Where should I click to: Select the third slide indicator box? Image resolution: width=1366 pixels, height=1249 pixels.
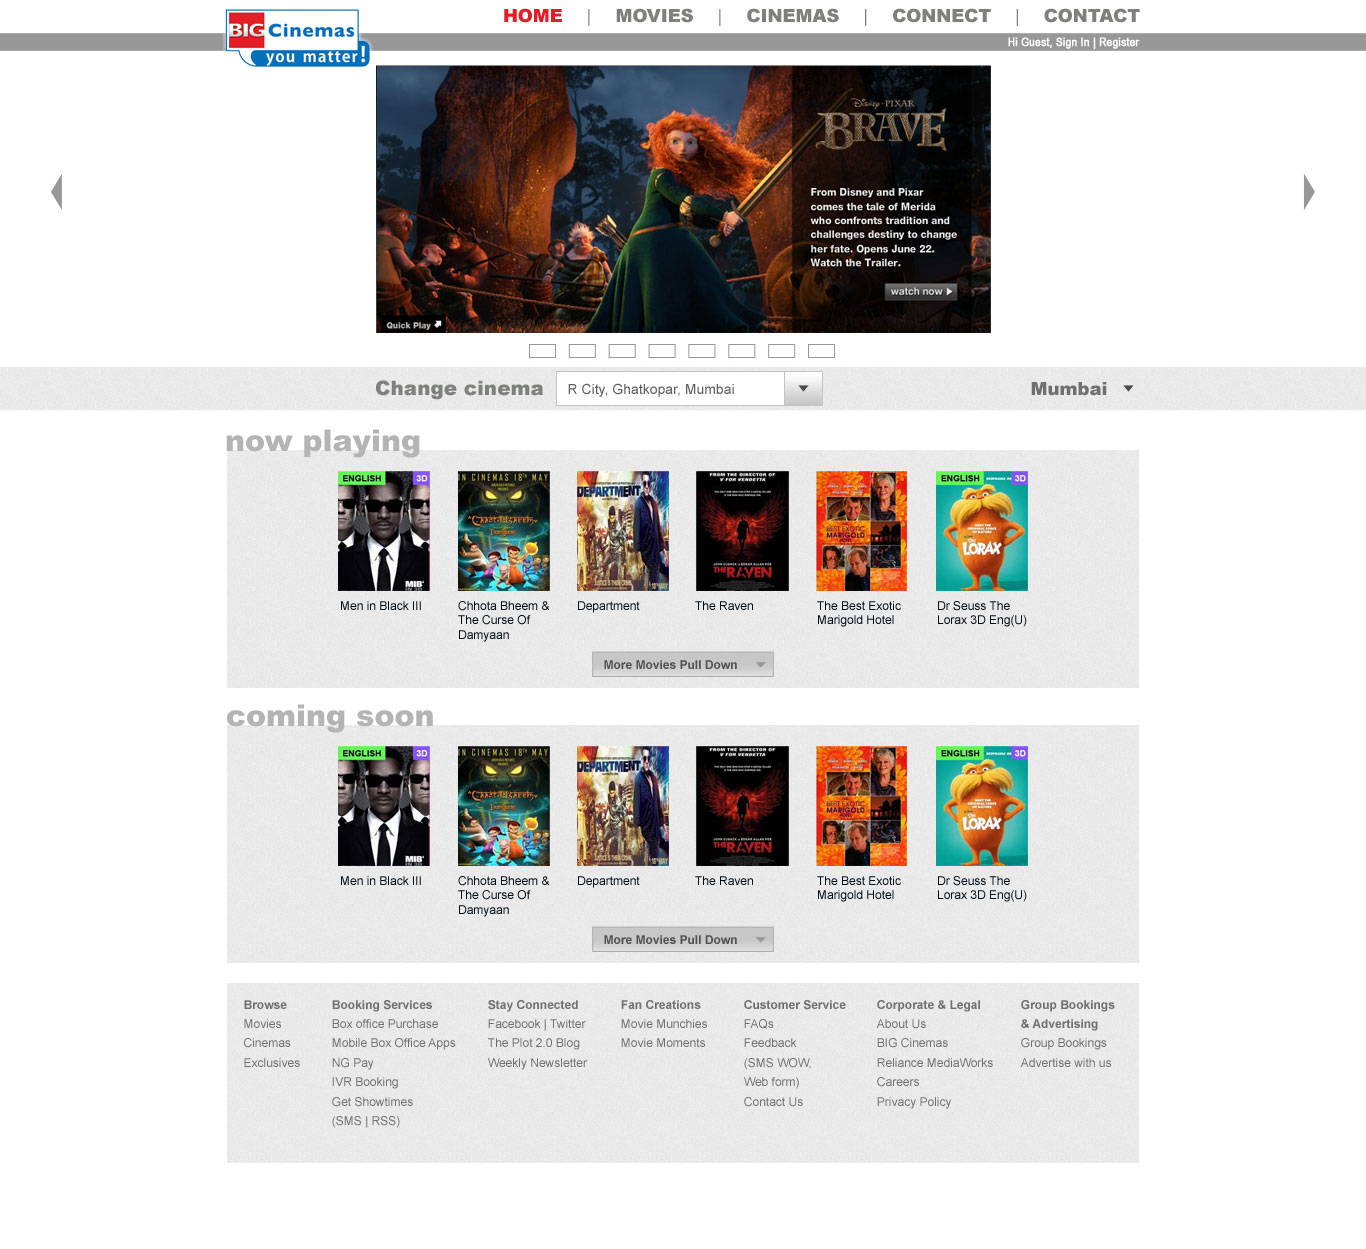(x=622, y=351)
